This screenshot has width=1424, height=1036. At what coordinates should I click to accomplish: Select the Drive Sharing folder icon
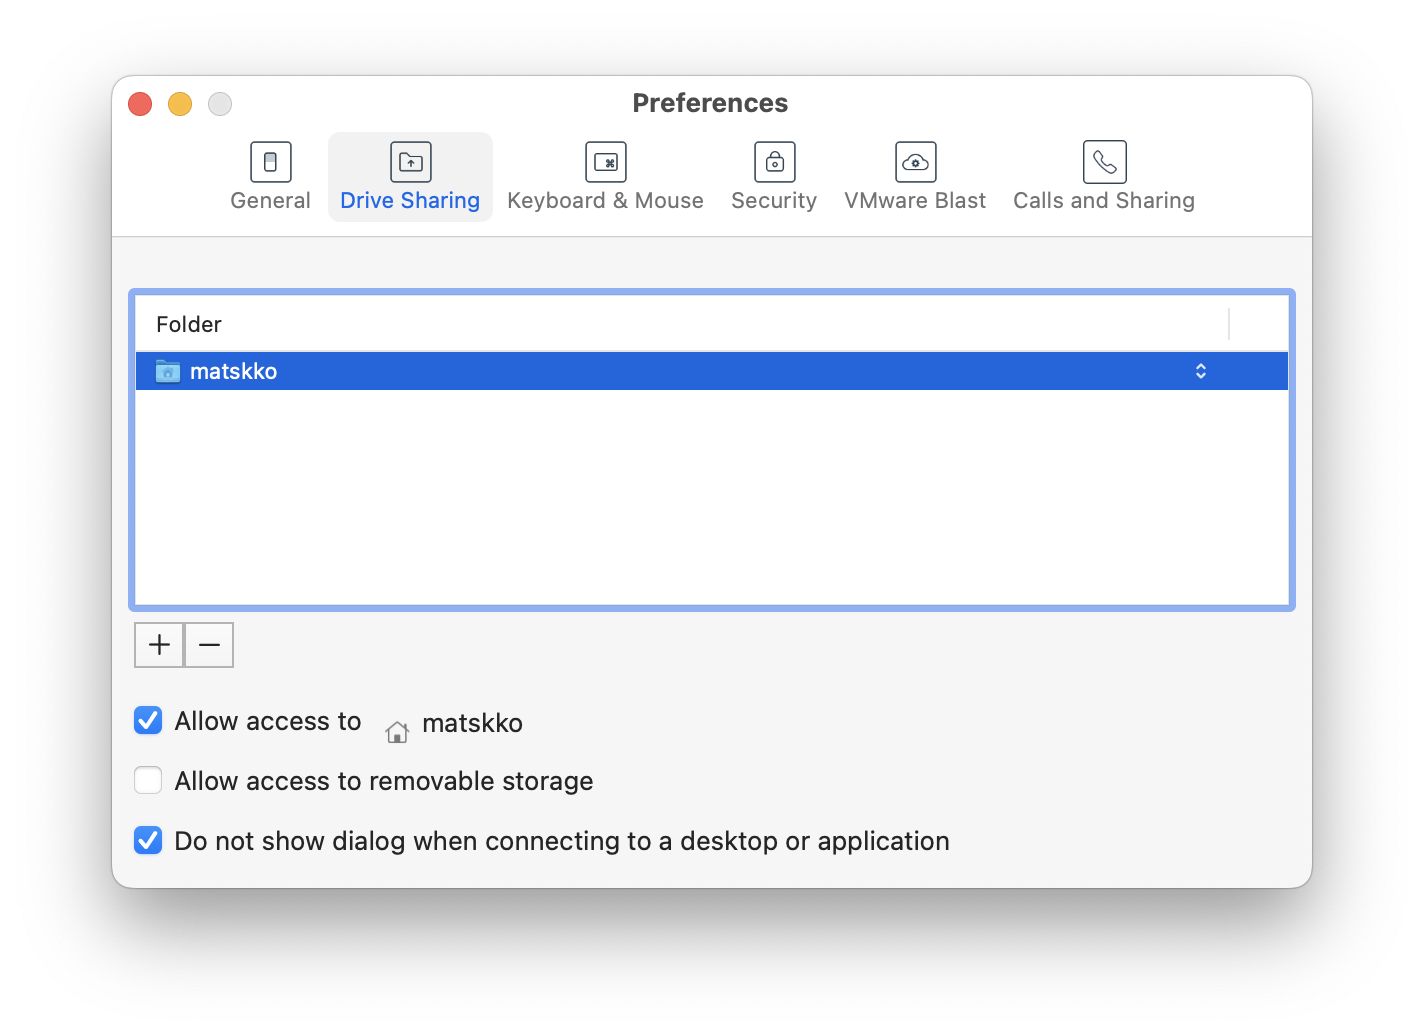[x=411, y=162]
